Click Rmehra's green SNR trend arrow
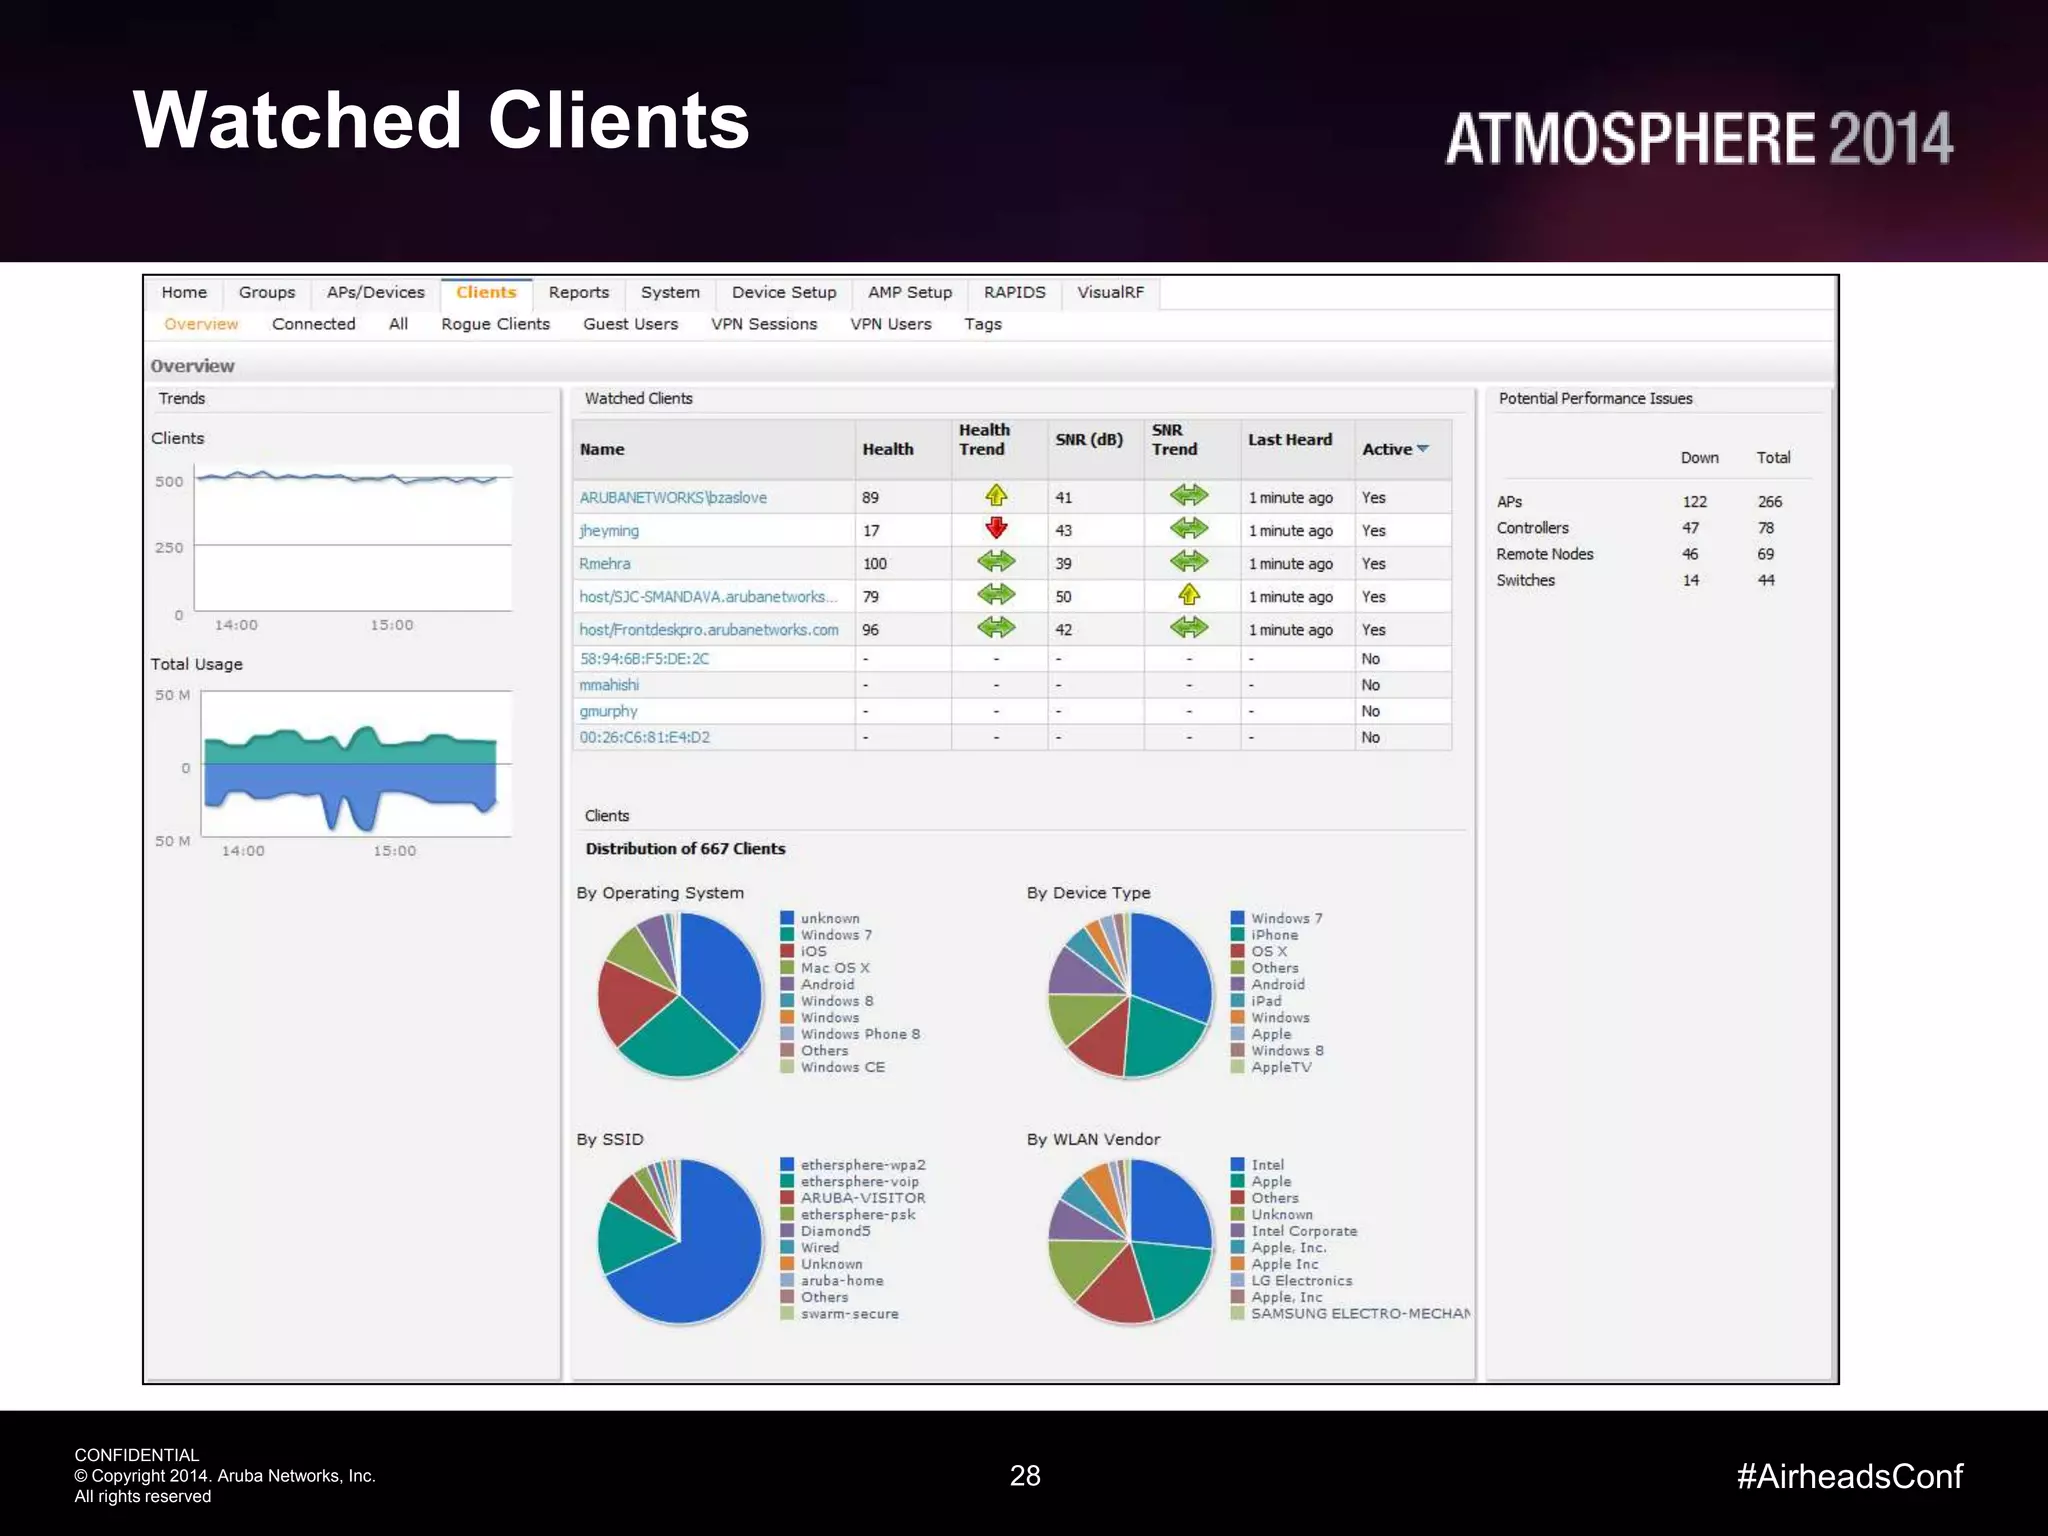2048x1536 pixels. tap(1189, 562)
